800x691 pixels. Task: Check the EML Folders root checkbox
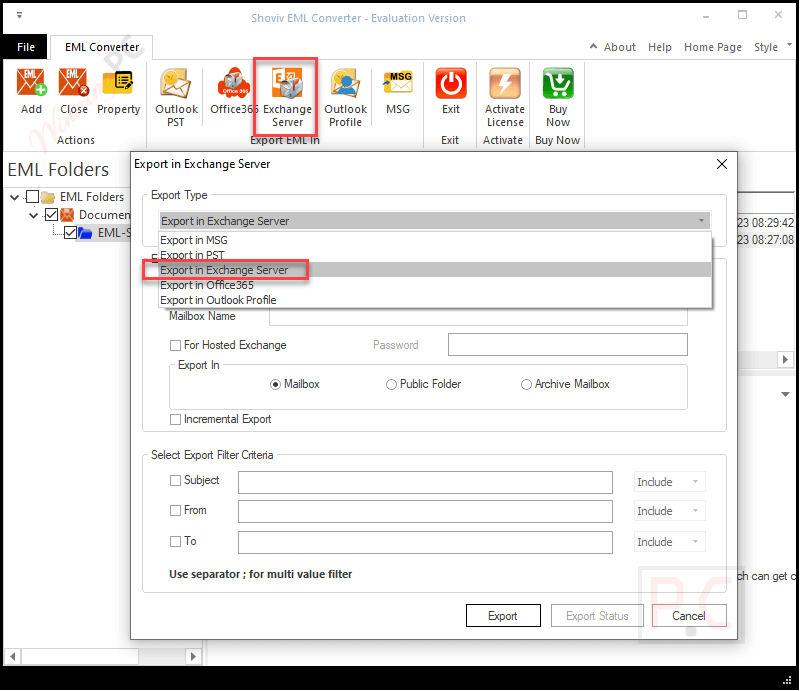coord(32,197)
